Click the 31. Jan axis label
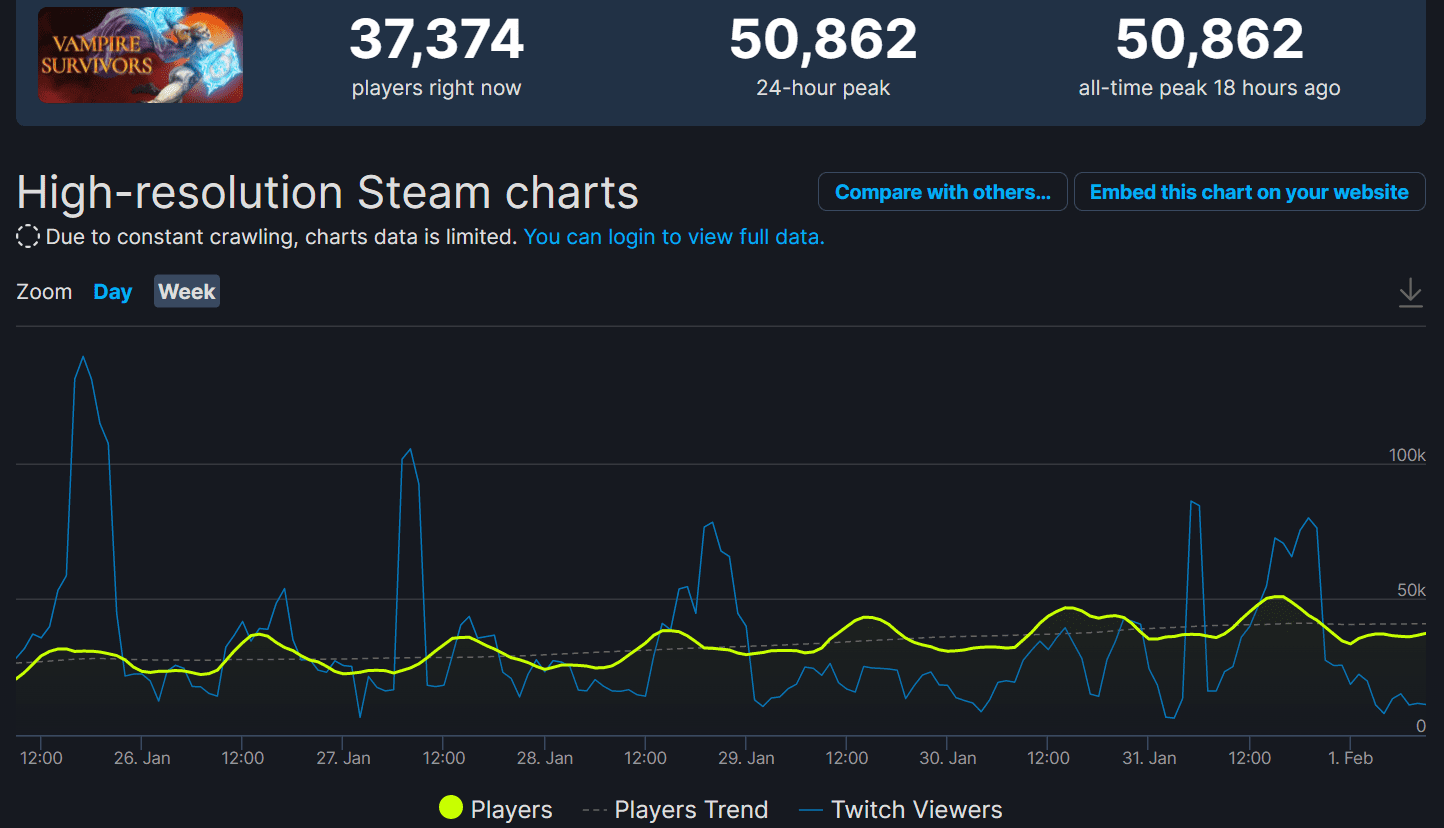Image resolution: width=1444 pixels, height=828 pixels. point(1149,758)
